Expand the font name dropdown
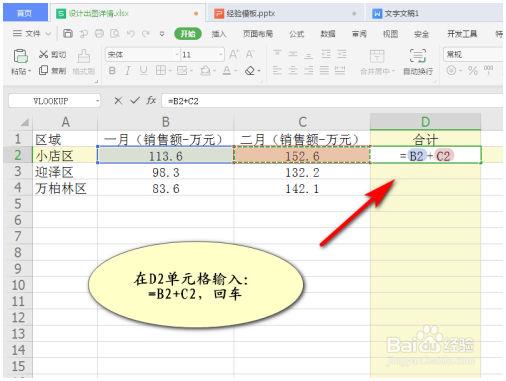 click(x=177, y=54)
